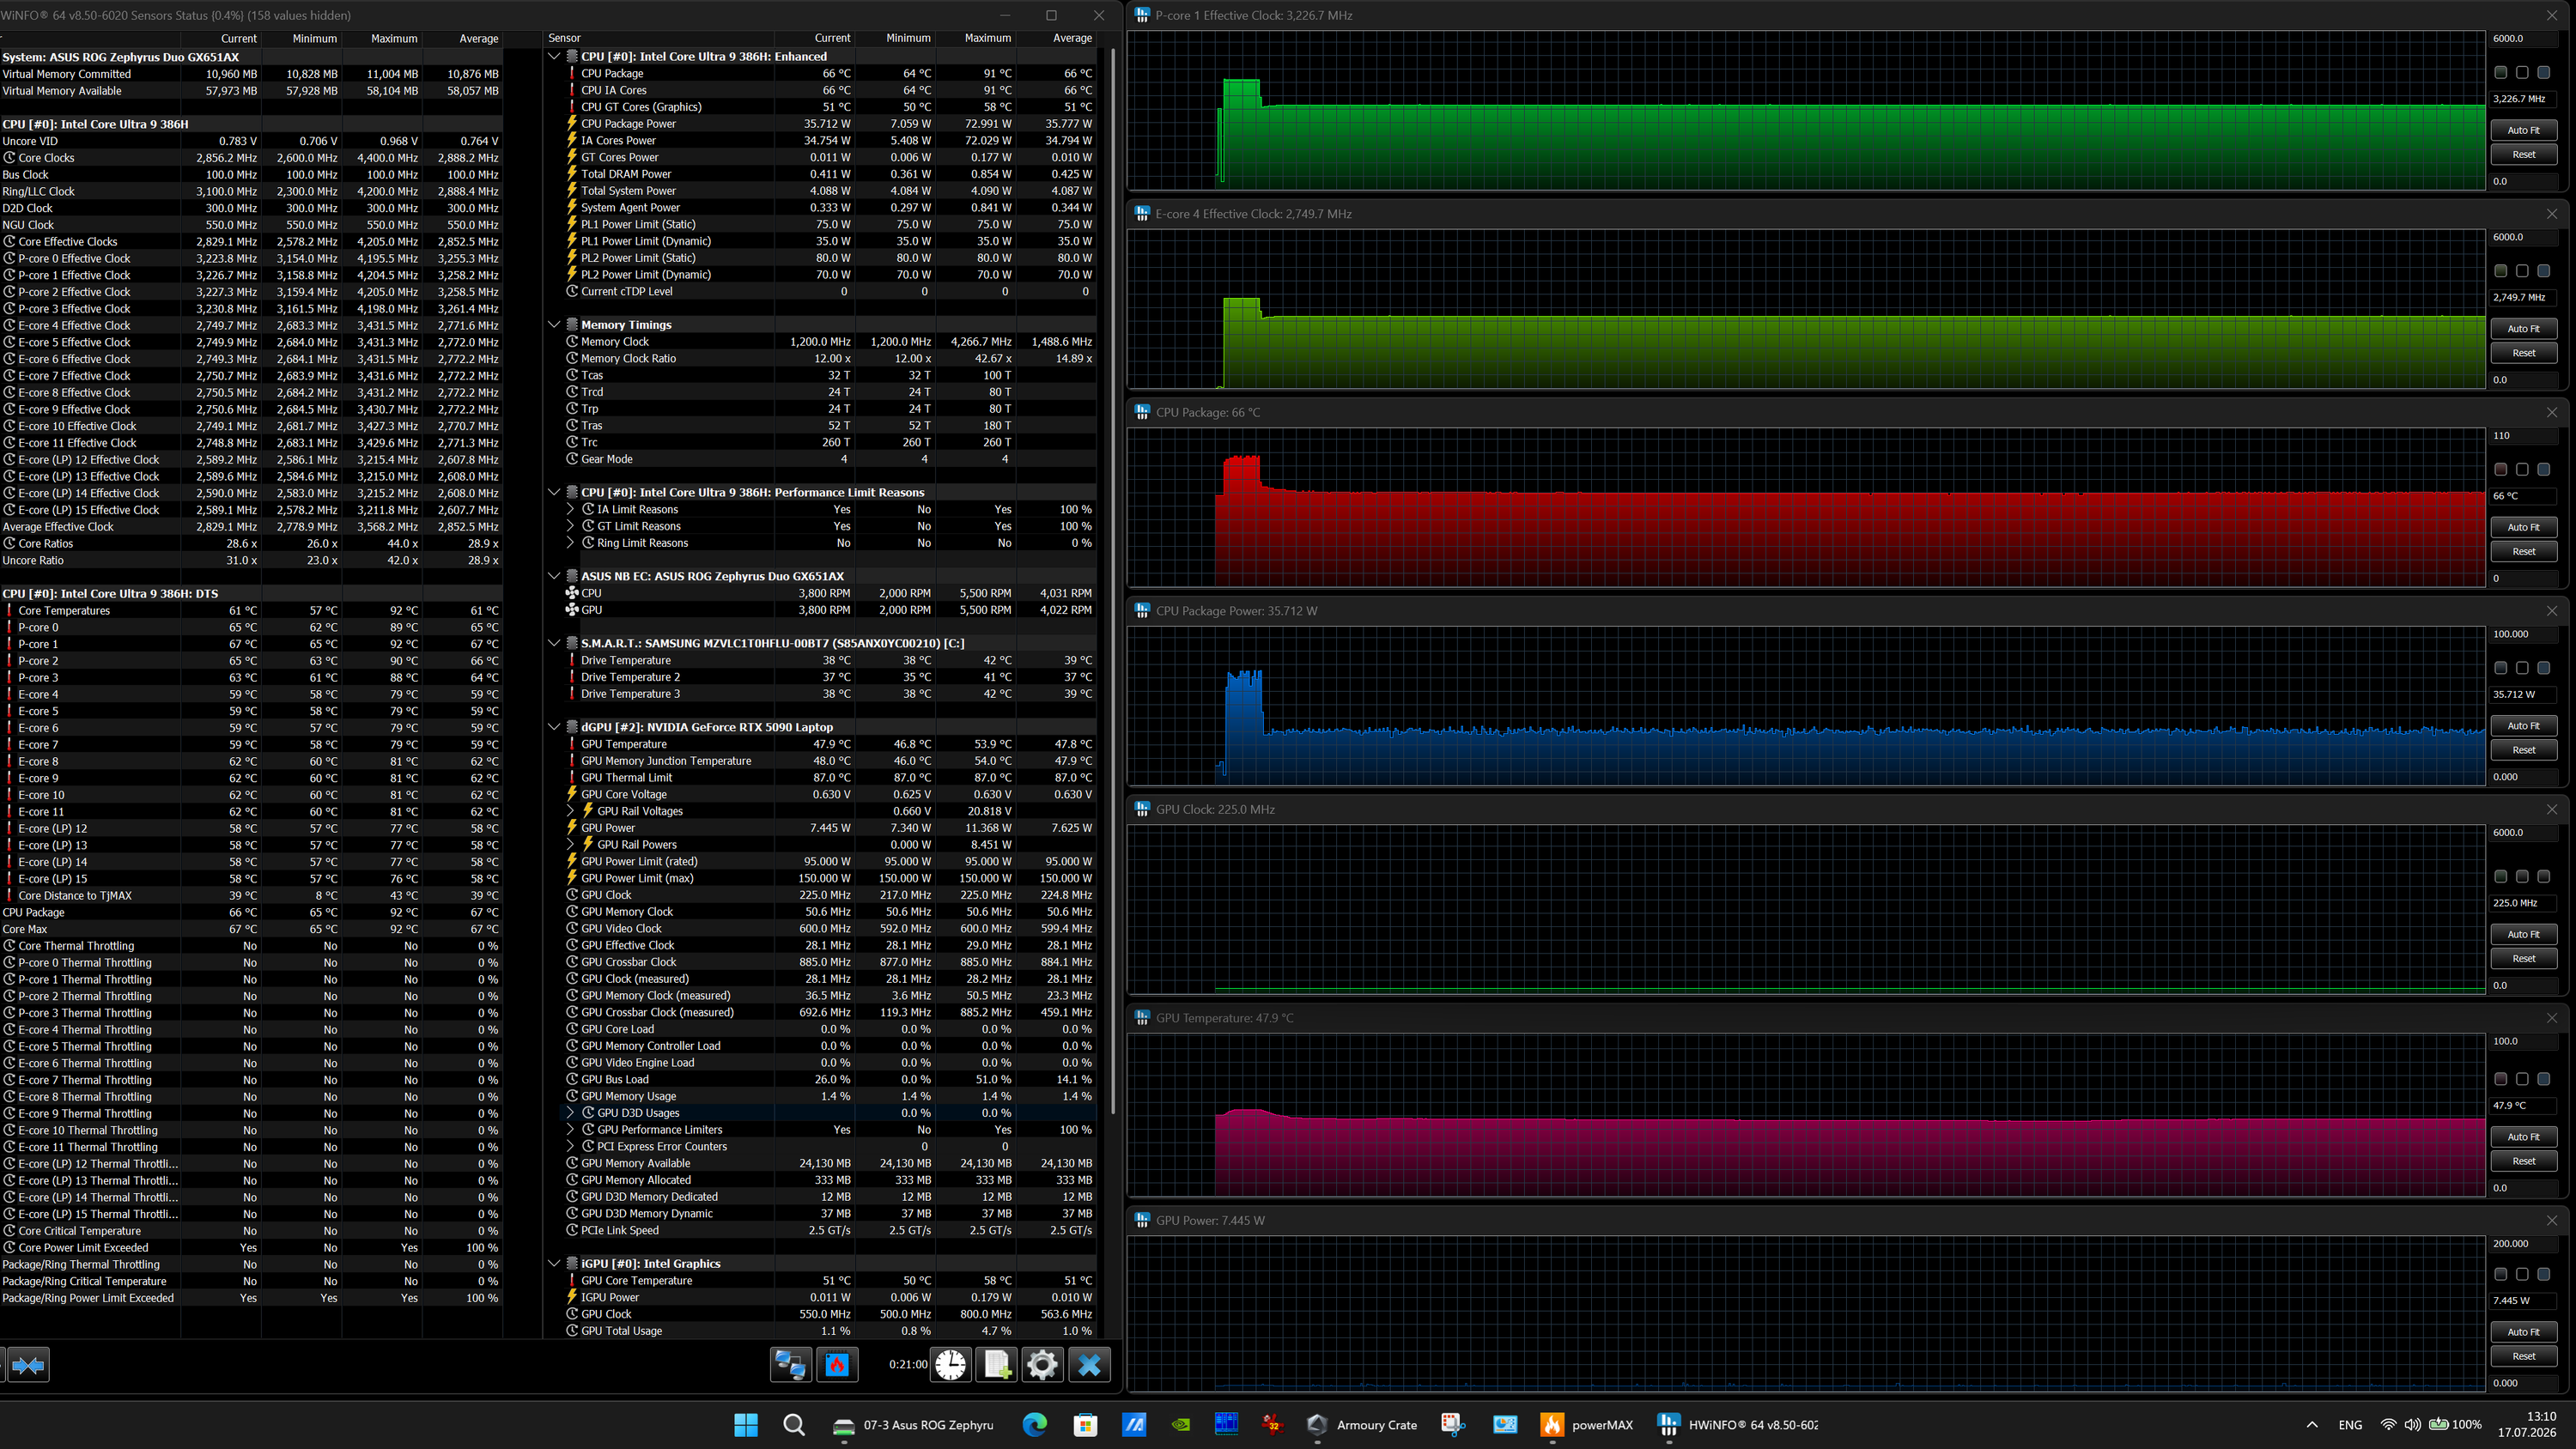
Task: Start logging with the sheet-plus icon
Action: pos(997,1365)
